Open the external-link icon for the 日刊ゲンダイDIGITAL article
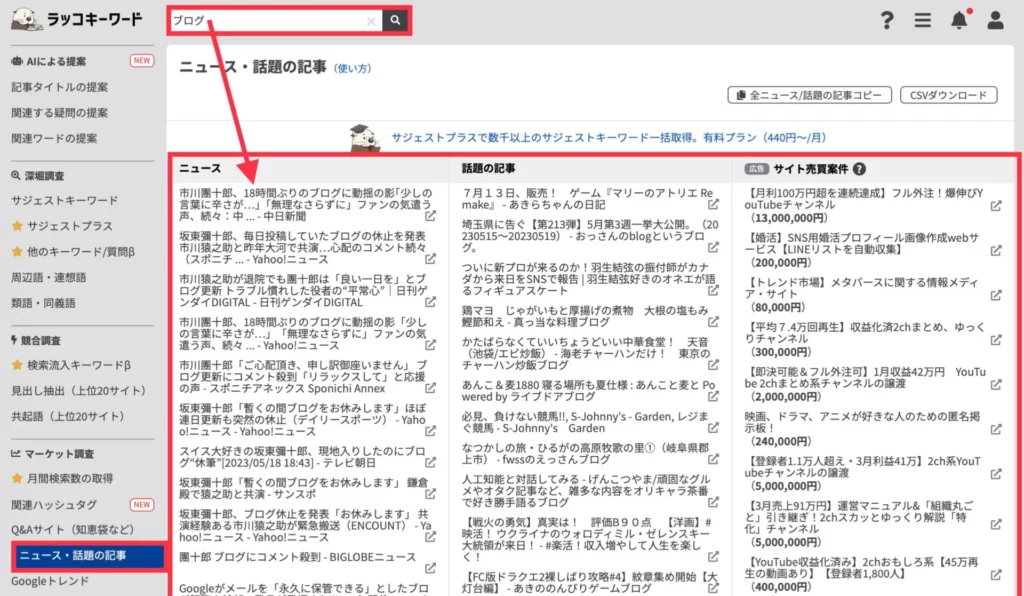The image size is (1024, 596). [431, 302]
